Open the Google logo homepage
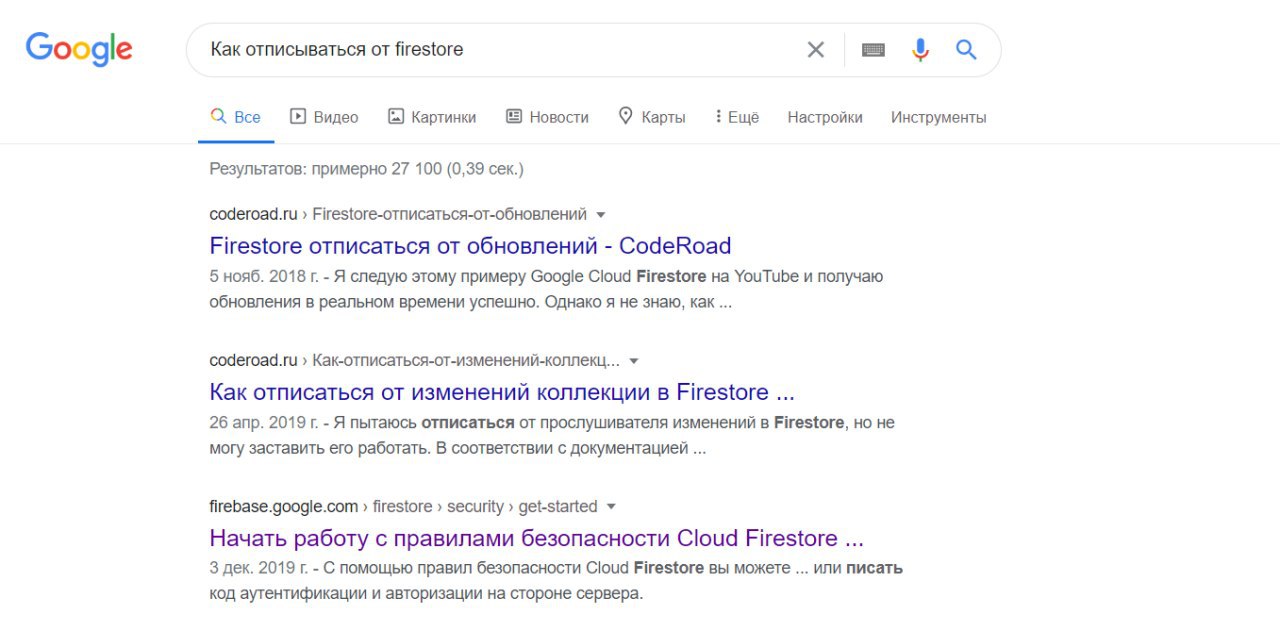The width and height of the screenshot is (1280, 631). (x=79, y=49)
